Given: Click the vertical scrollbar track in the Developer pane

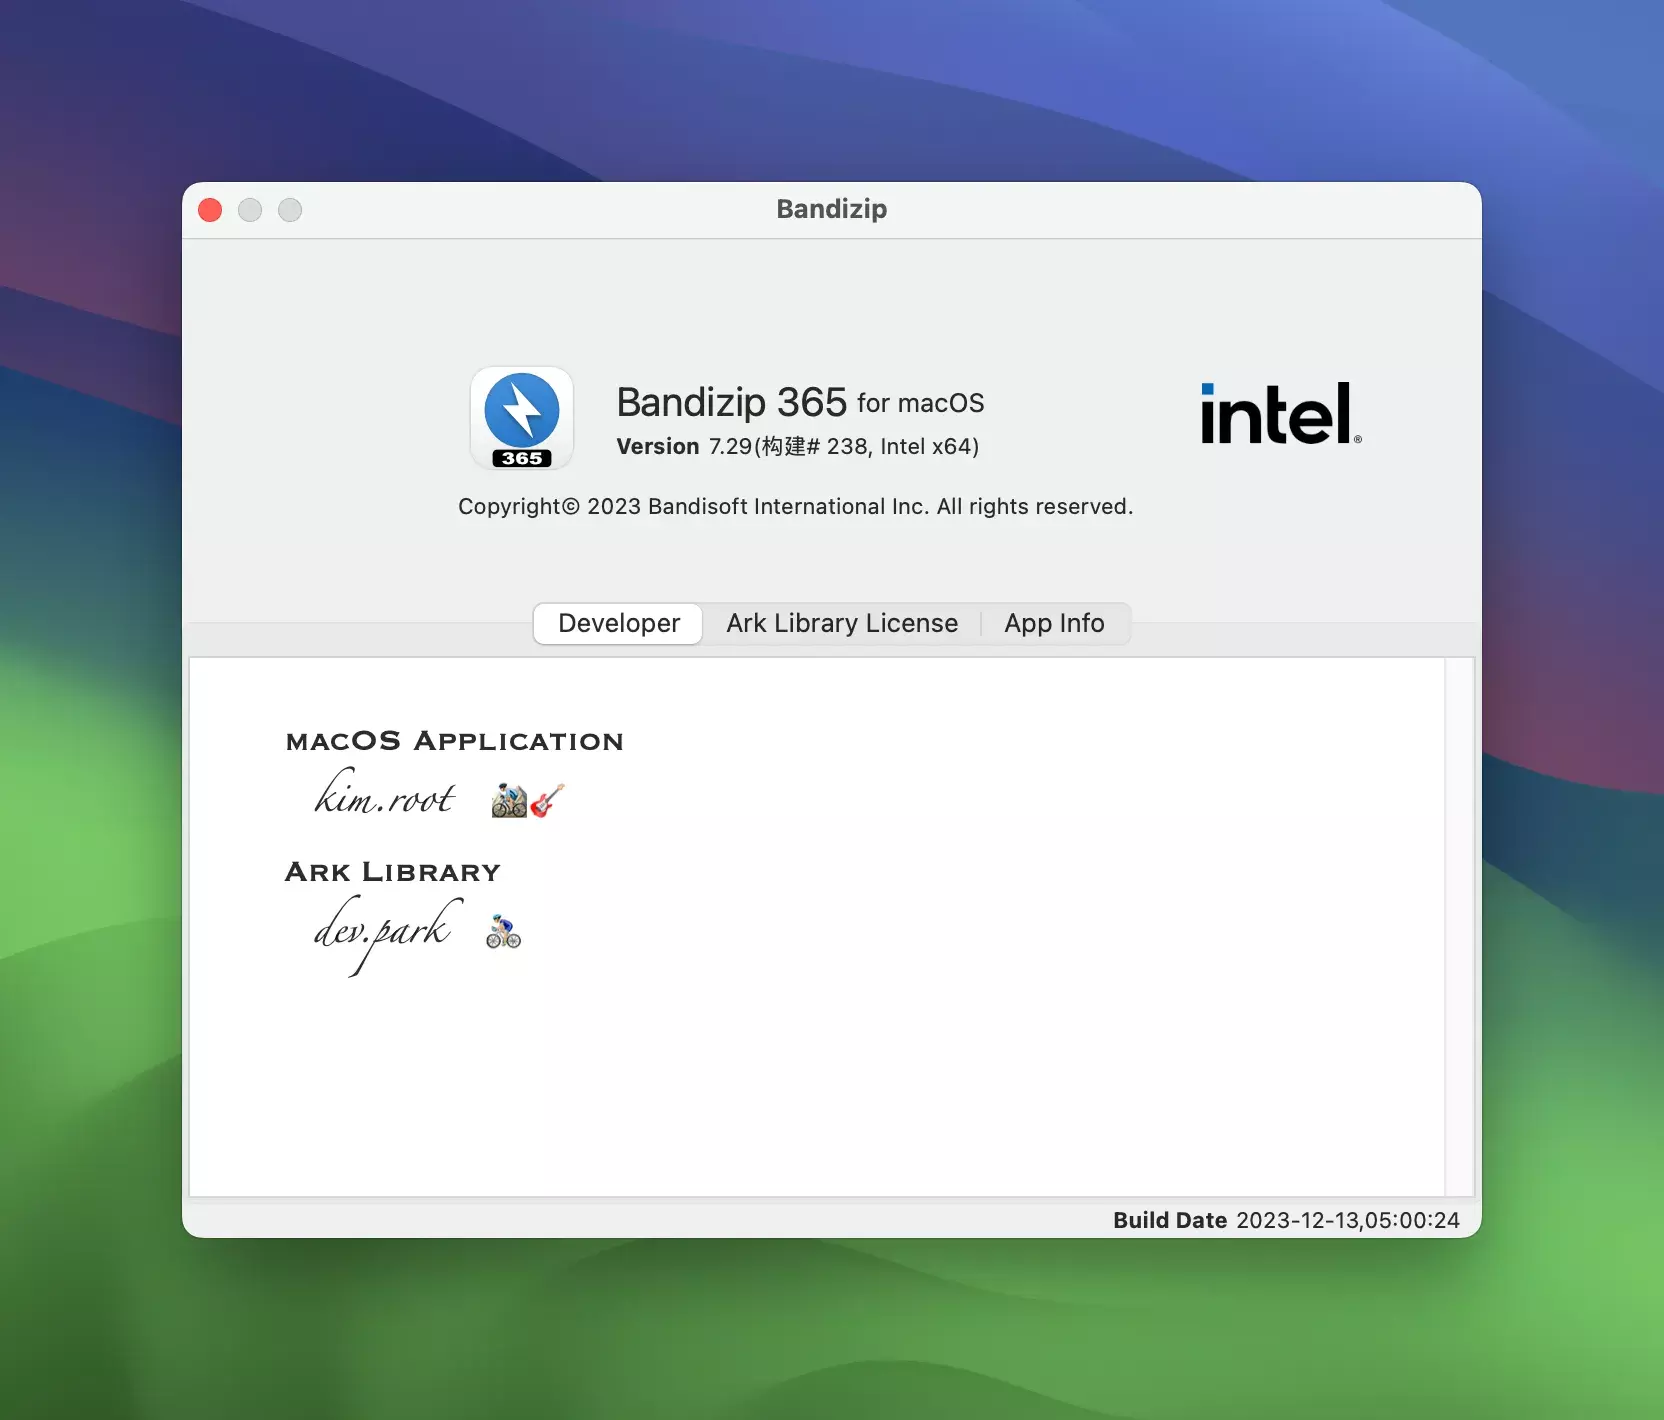Looking at the screenshot, I should [x=1460, y=926].
